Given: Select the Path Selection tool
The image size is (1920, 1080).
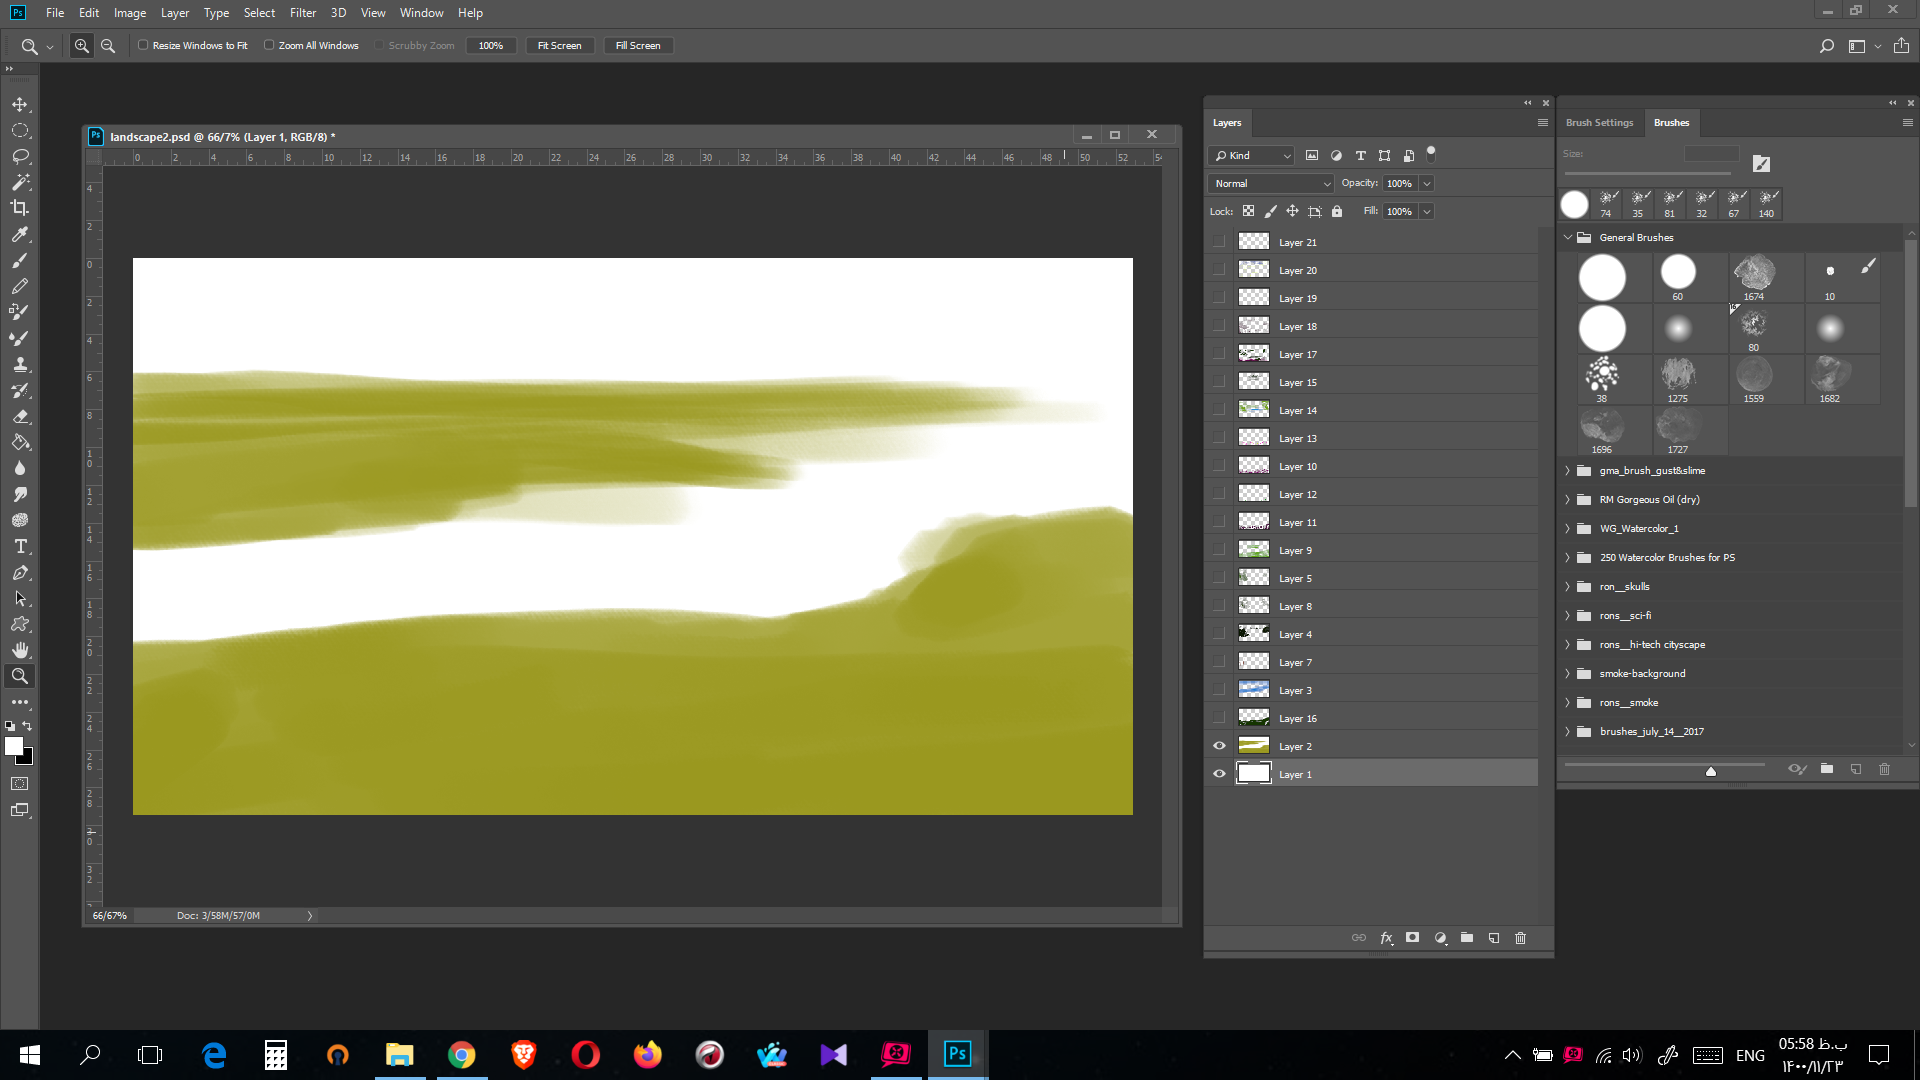Looking at the screenshot, I should pos(20,598).
